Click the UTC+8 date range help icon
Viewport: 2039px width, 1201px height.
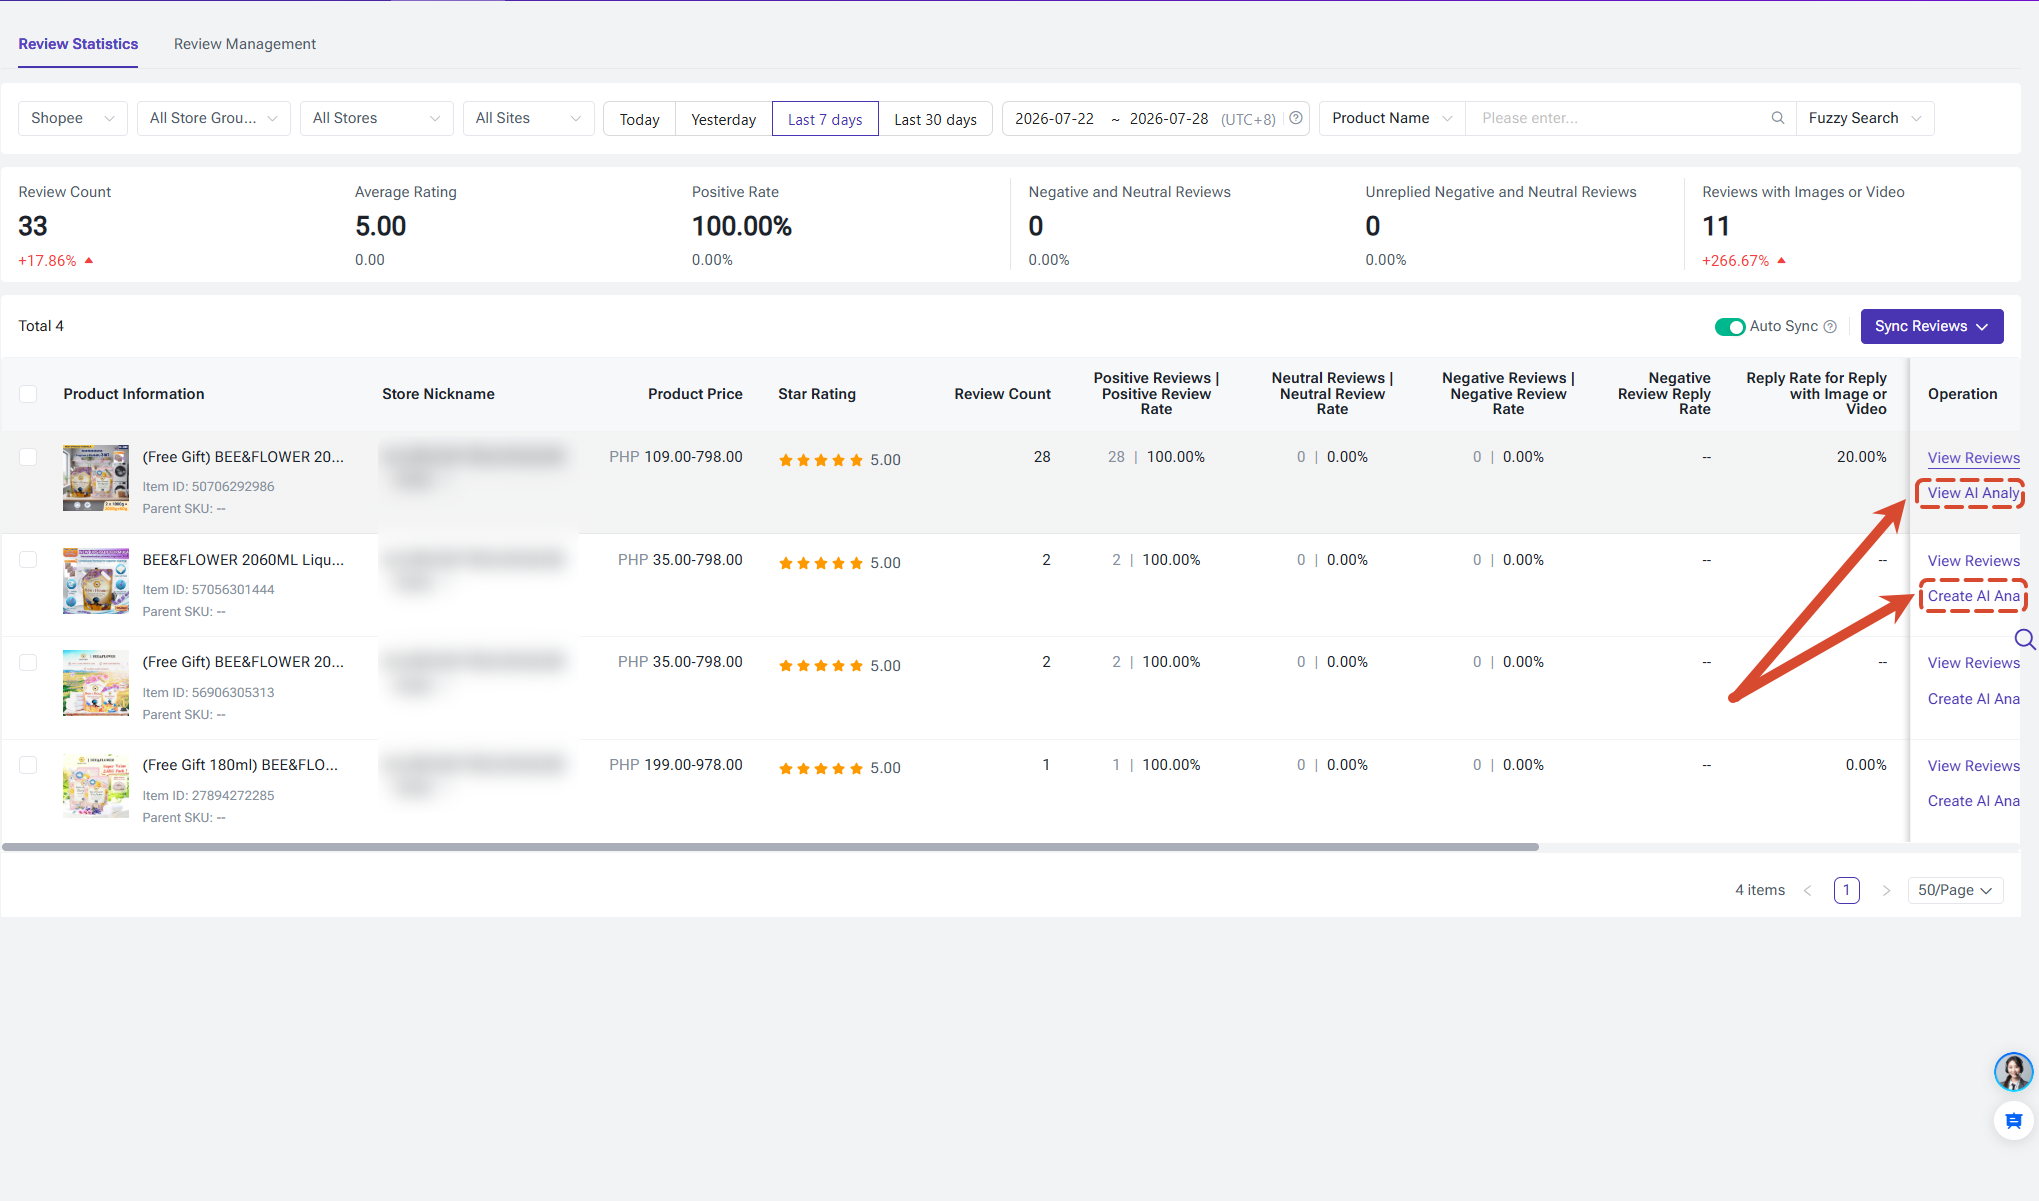[x=1296, y=118]
